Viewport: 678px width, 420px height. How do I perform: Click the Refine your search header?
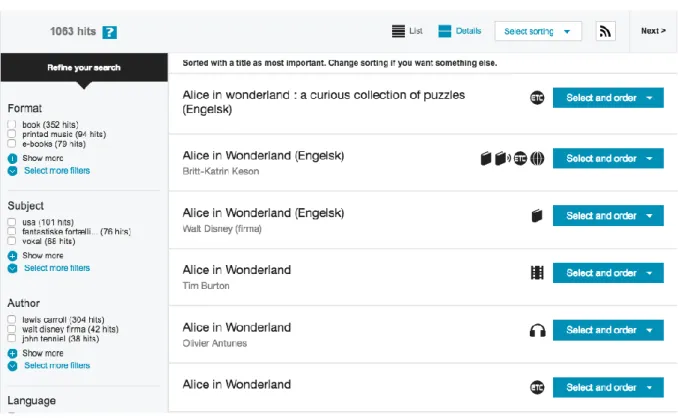pos(84,67)
